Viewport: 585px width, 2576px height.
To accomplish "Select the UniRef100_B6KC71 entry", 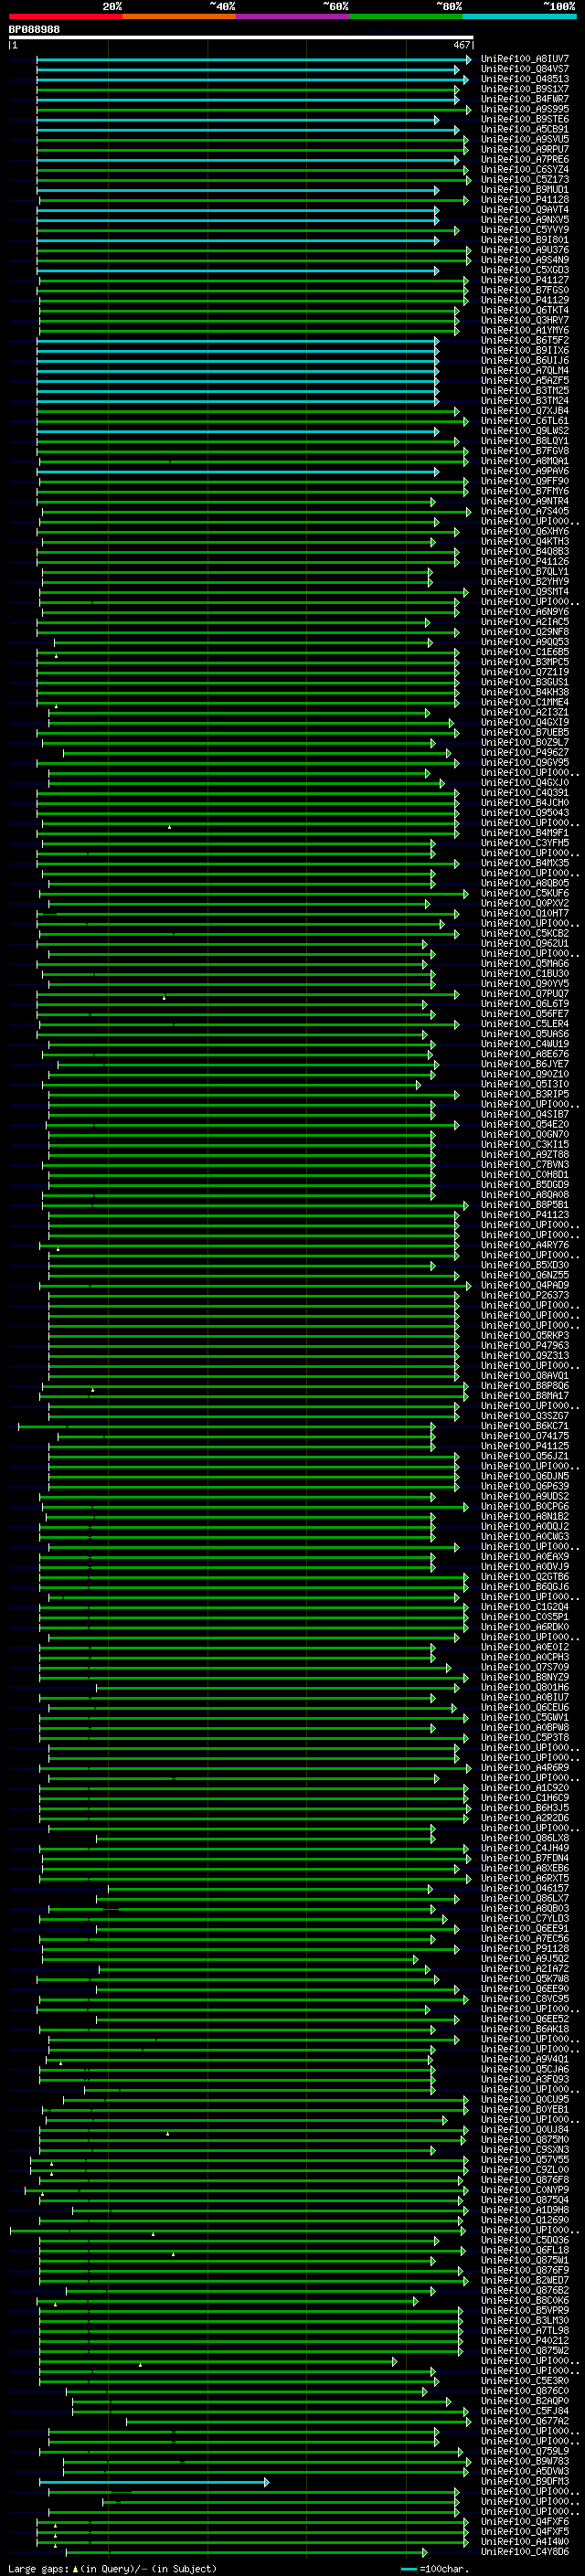I will pyautogui.click(x=525, y=1425).
